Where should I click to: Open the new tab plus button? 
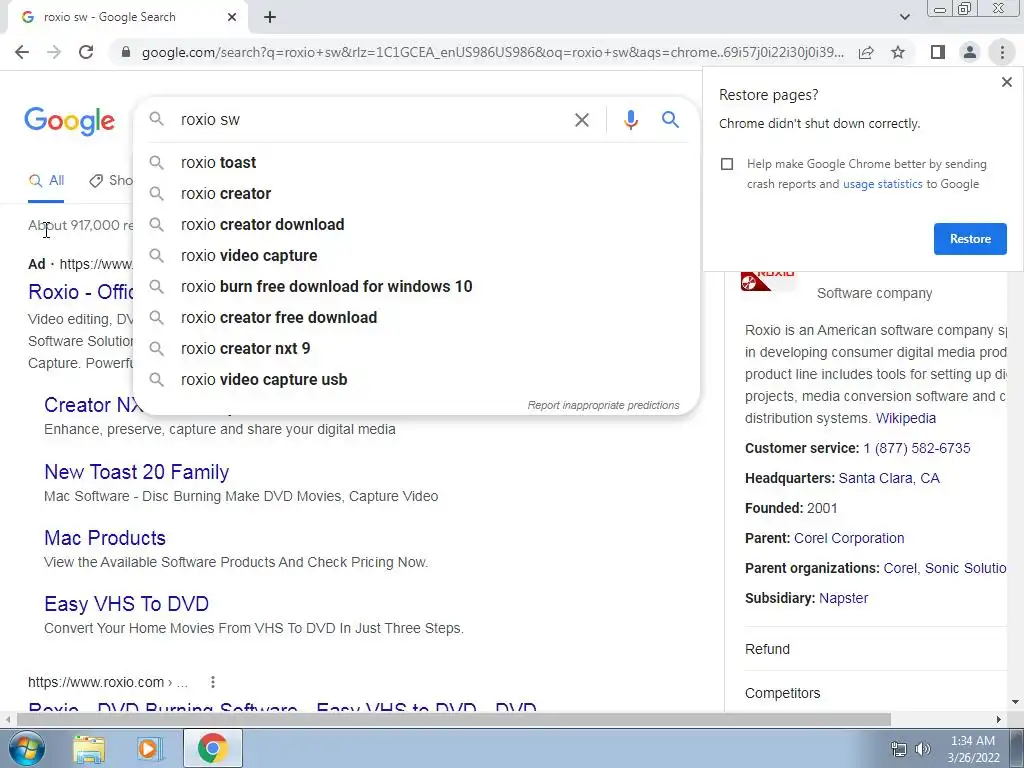pos(270,17)
